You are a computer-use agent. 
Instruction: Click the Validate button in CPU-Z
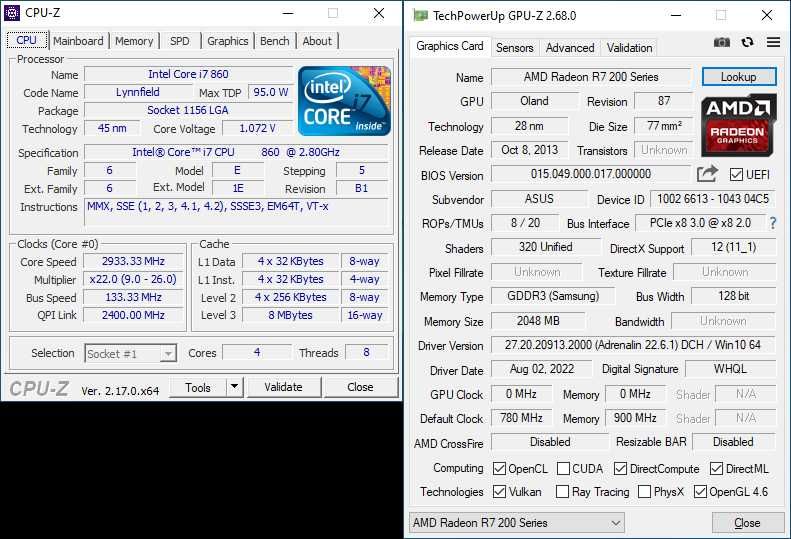[283, 387]
